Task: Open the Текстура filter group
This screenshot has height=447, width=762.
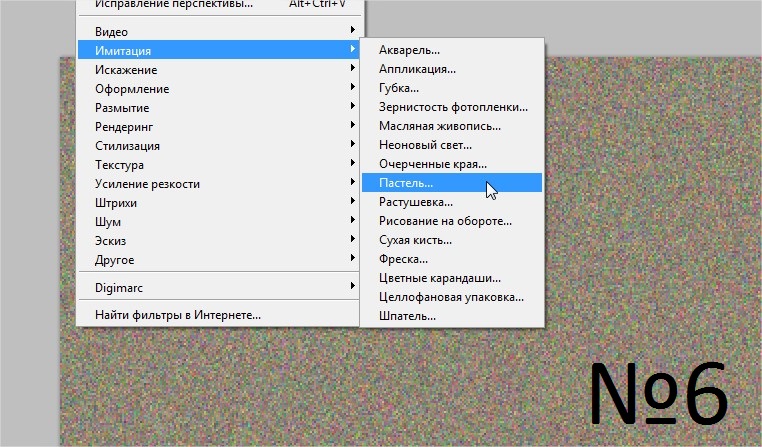Action: pyautogui.click(x=218, y=164)
